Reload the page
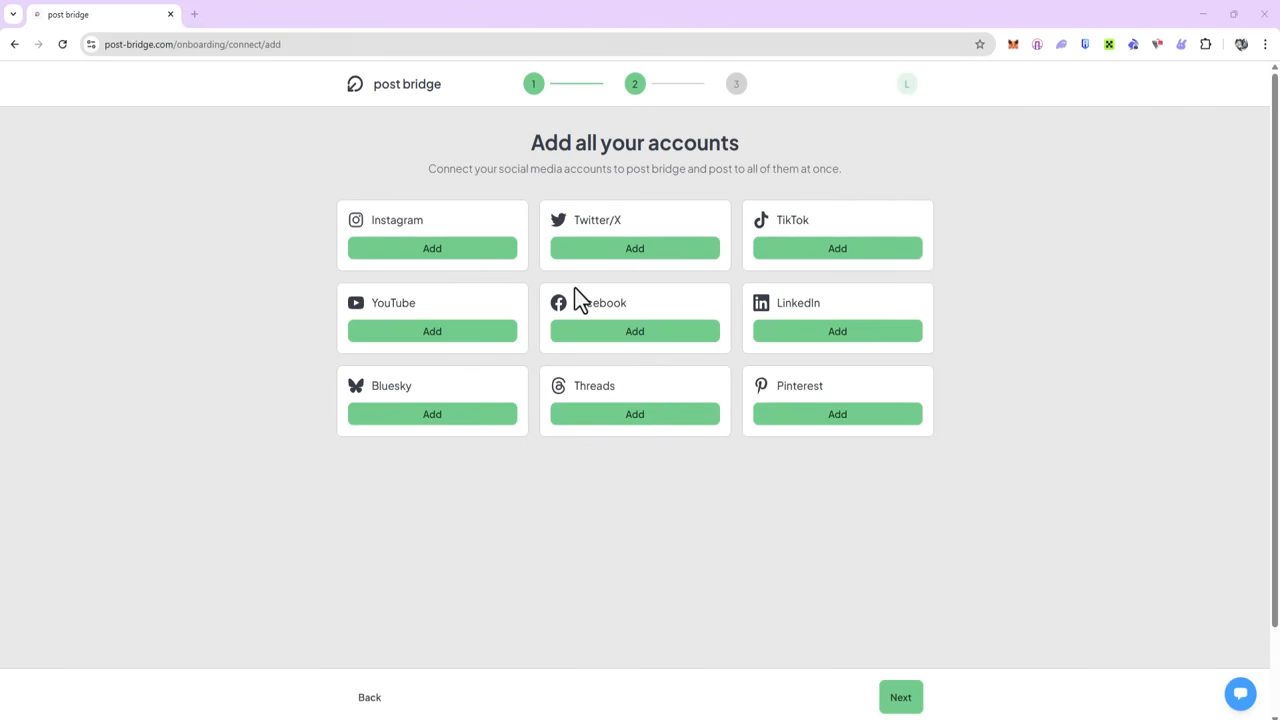 (x=62, y=44)
